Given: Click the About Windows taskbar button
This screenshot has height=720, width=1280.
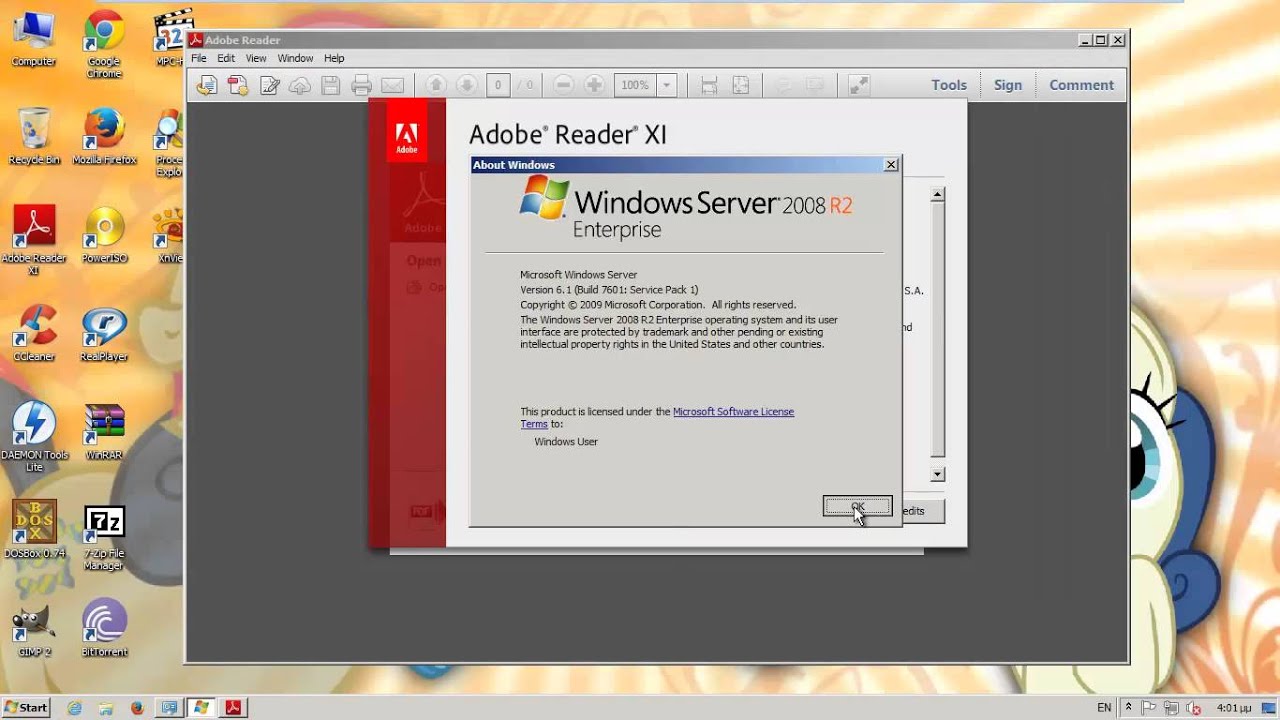Looking at the screenshot, I should point(201,708).
